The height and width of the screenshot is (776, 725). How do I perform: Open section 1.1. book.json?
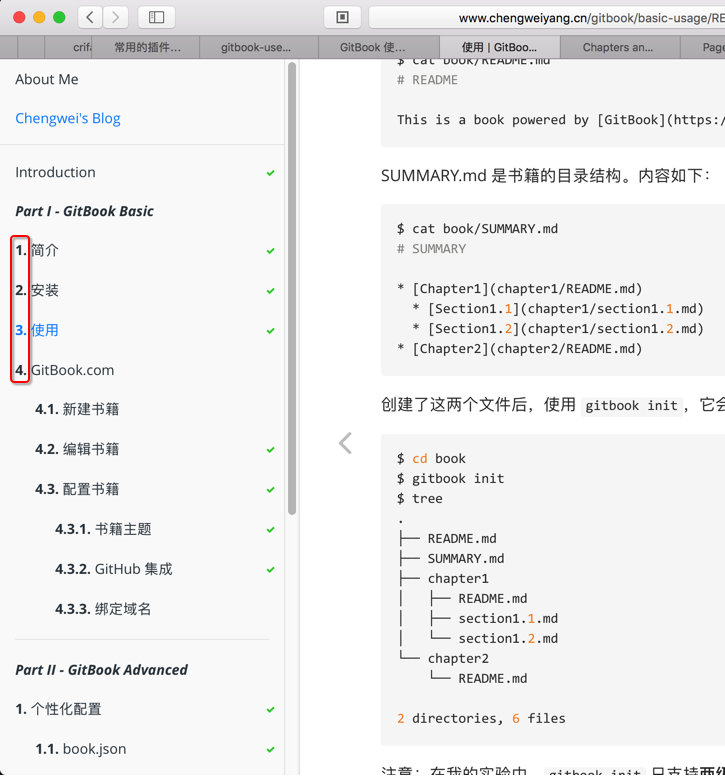[80, 749]
